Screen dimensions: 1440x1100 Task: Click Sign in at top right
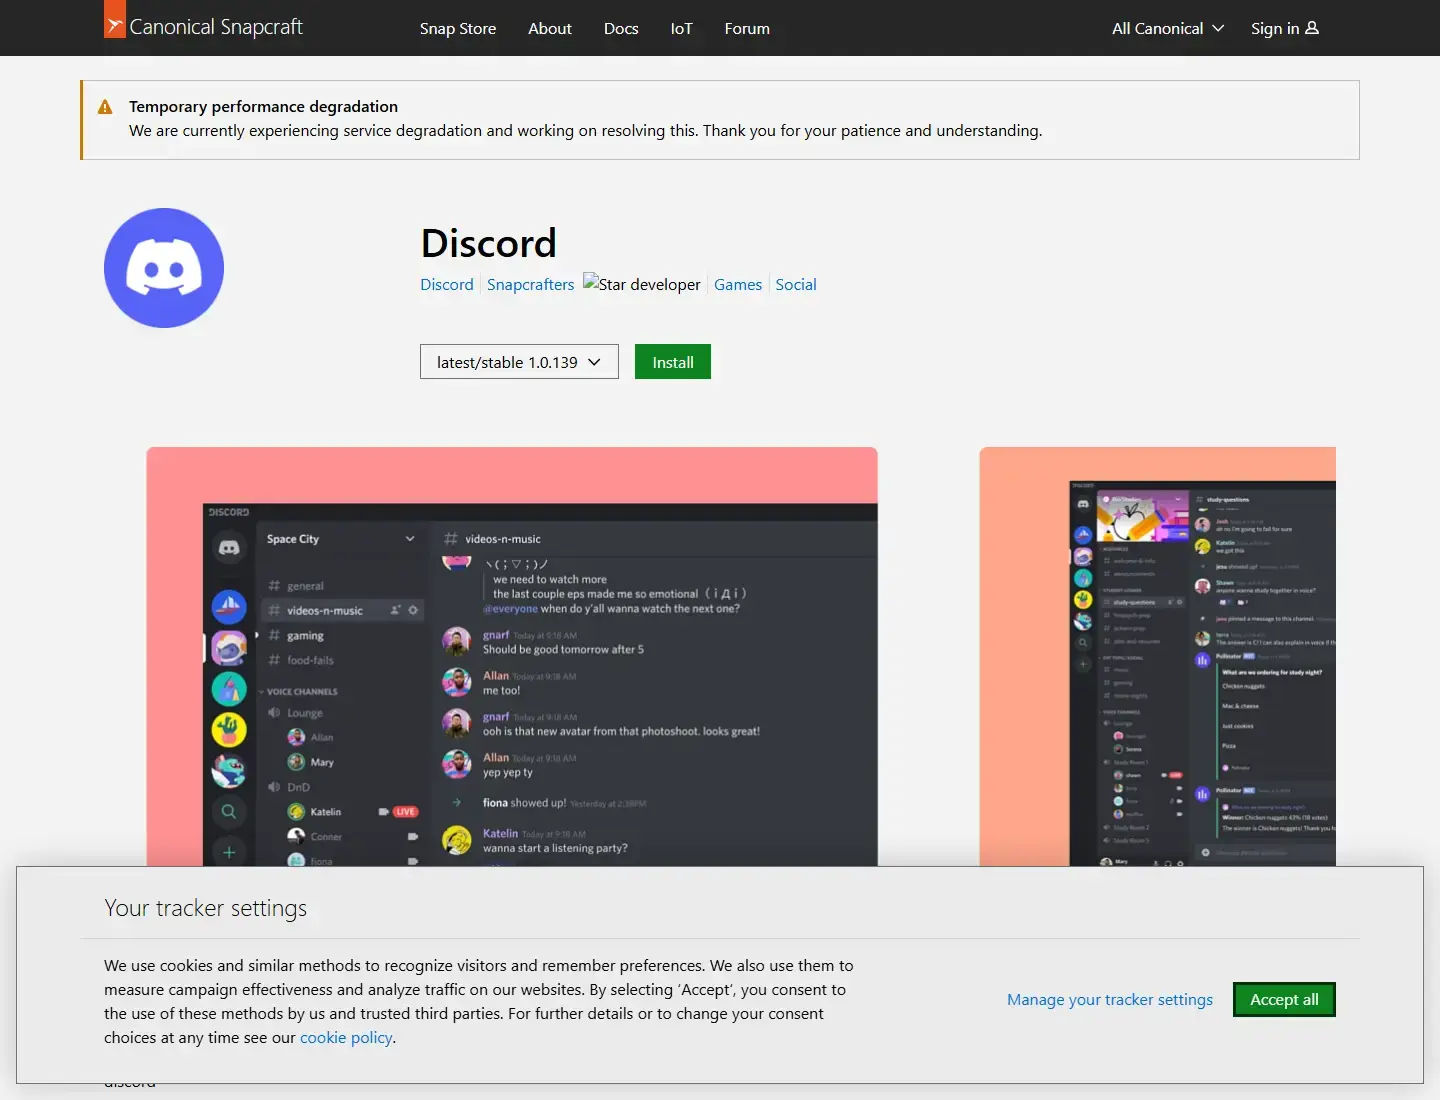pyautogui.click(x=1285, y=28)
